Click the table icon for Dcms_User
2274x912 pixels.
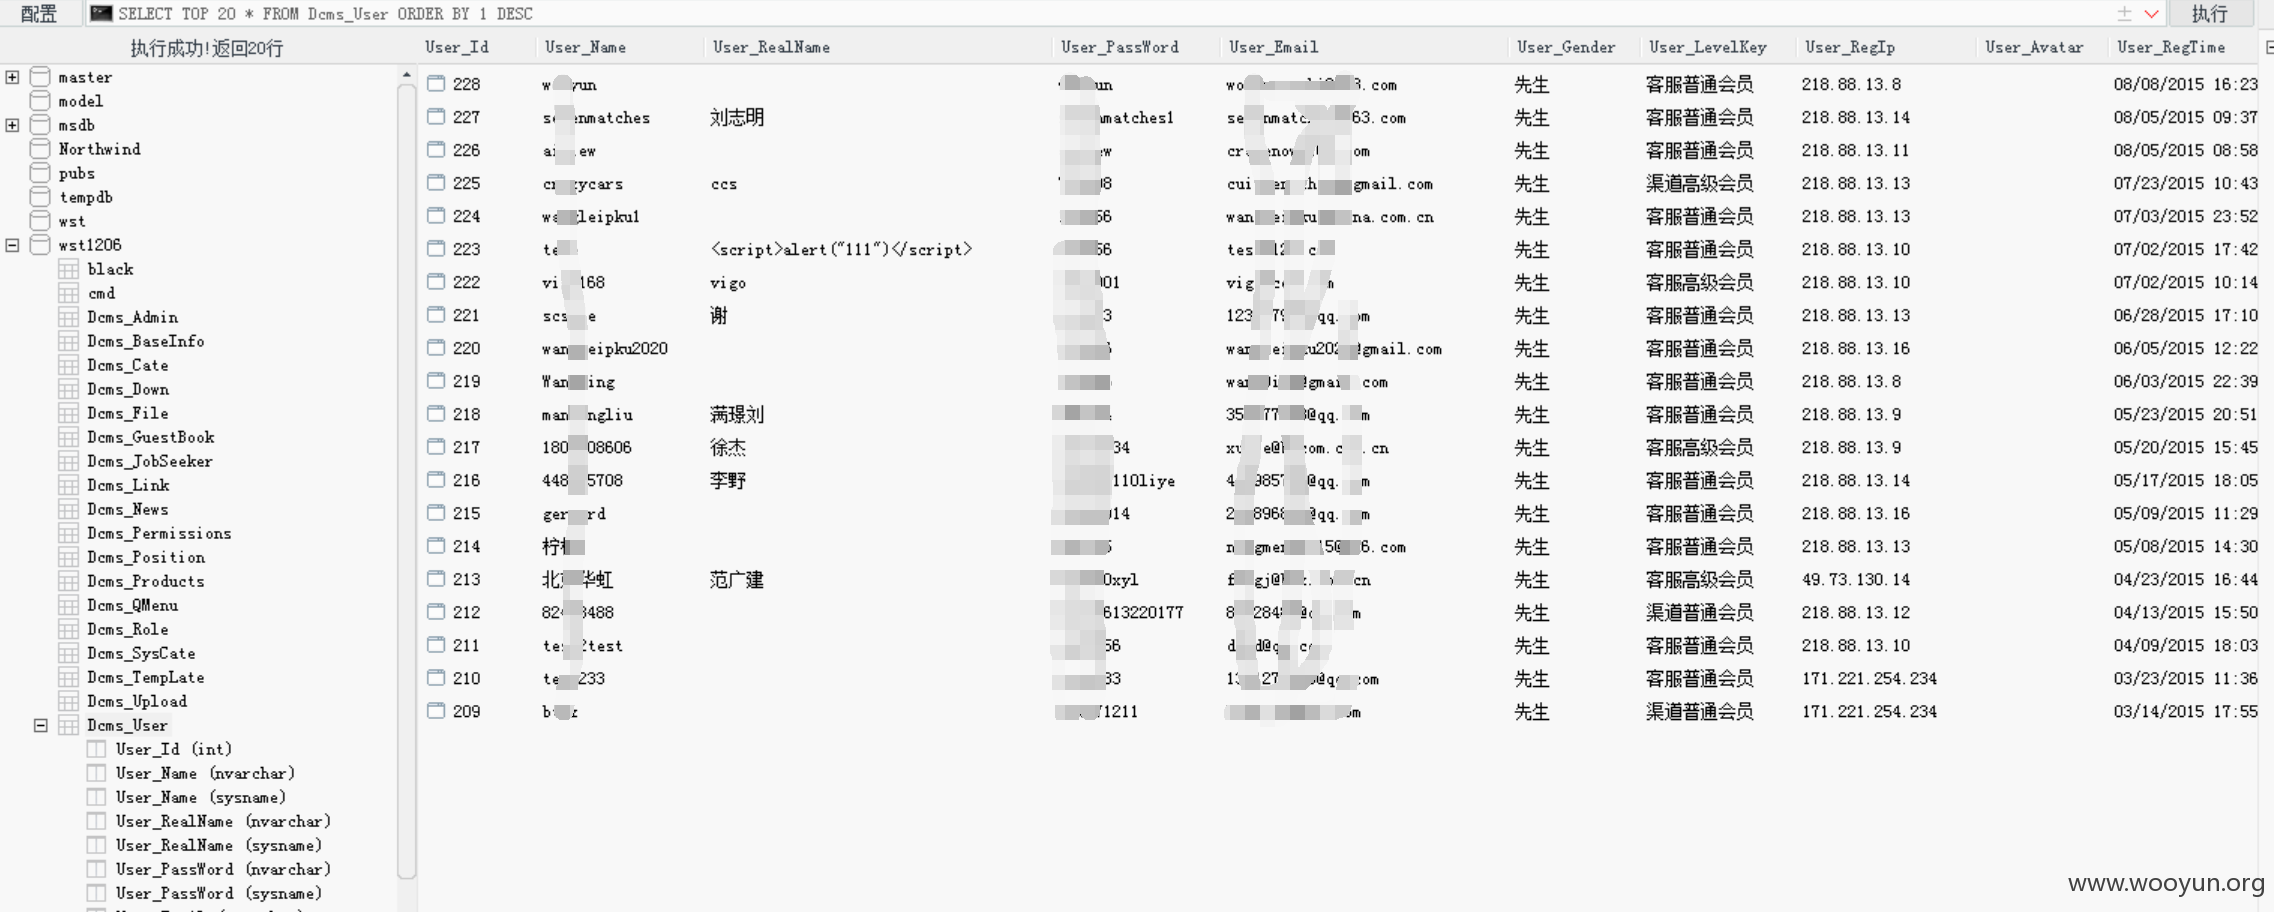tap(69, 725)
